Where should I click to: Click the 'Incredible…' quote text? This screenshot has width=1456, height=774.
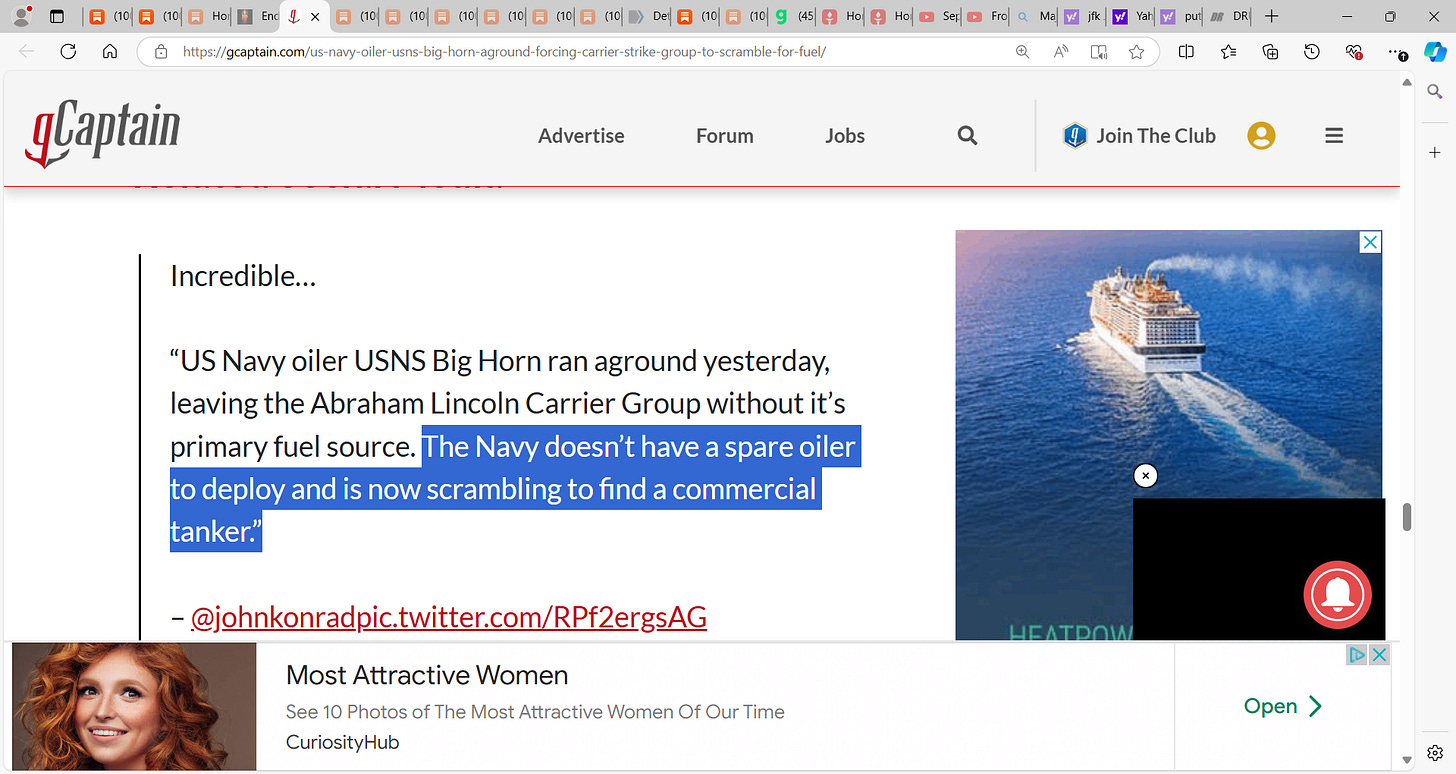243,275
